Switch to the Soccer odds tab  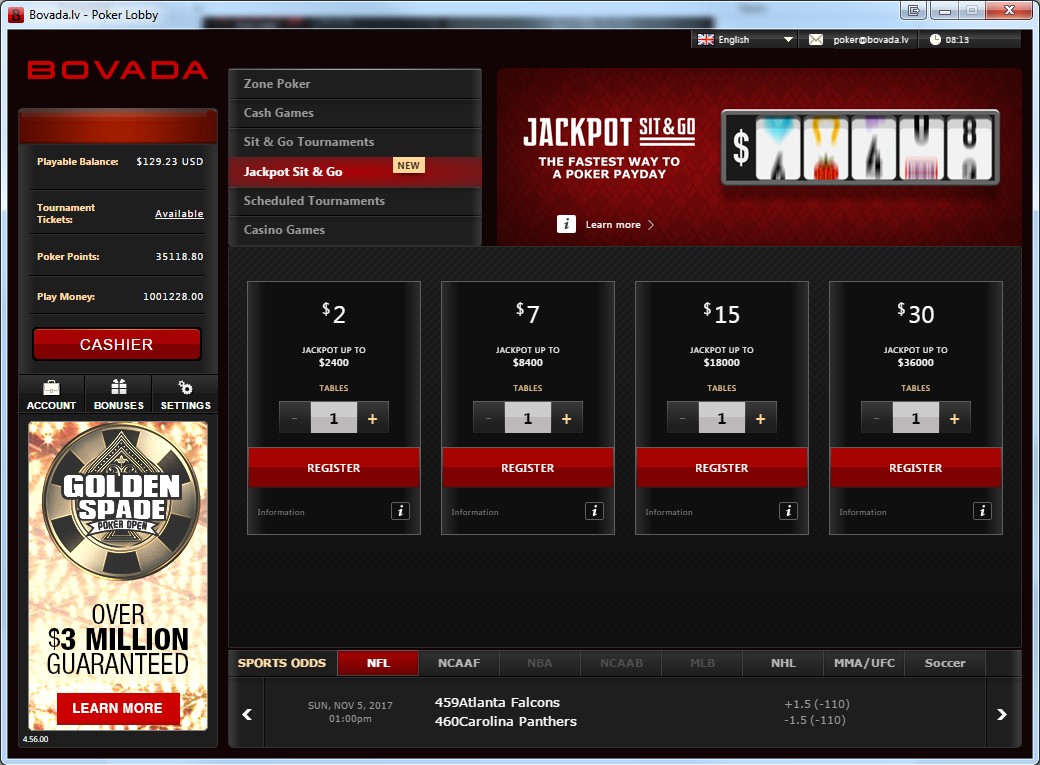(945, 663)
